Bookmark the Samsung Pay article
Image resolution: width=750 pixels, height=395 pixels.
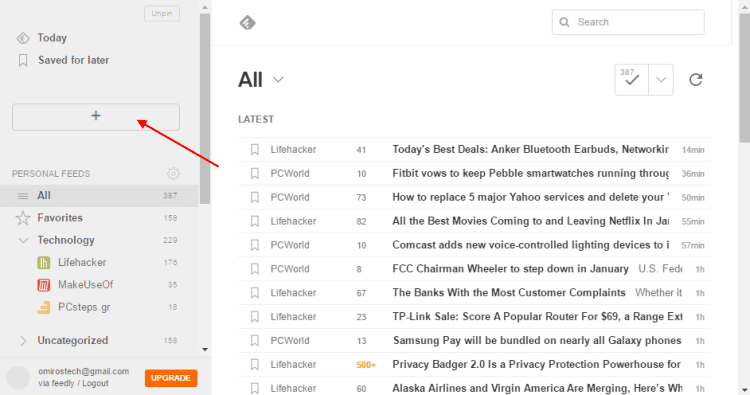[x=254, y=340]
